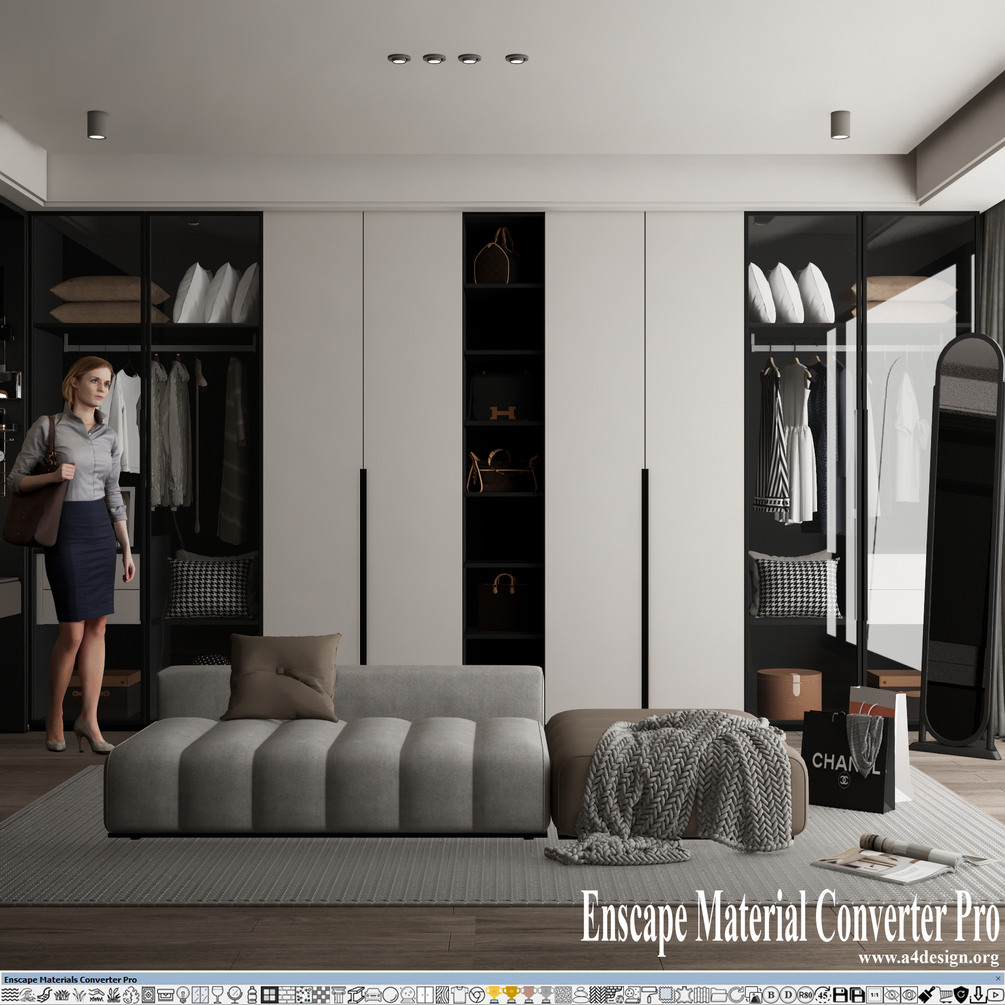Toggle the crossed-out eye hide icon

(x=892, y=995)
